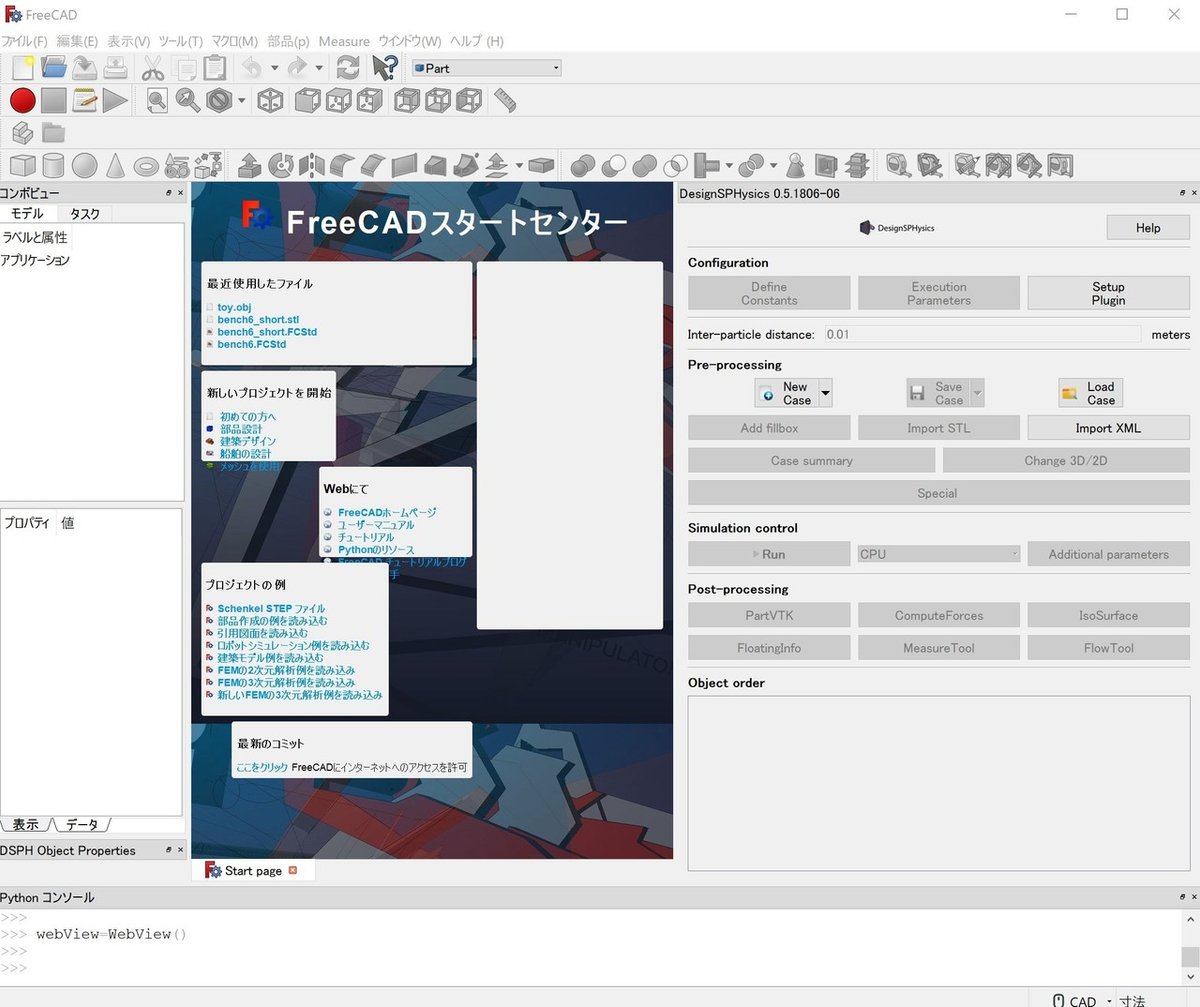
Task: Set the Isometric view cube icon
Action: pyautogui.click(x=270, y=100)
